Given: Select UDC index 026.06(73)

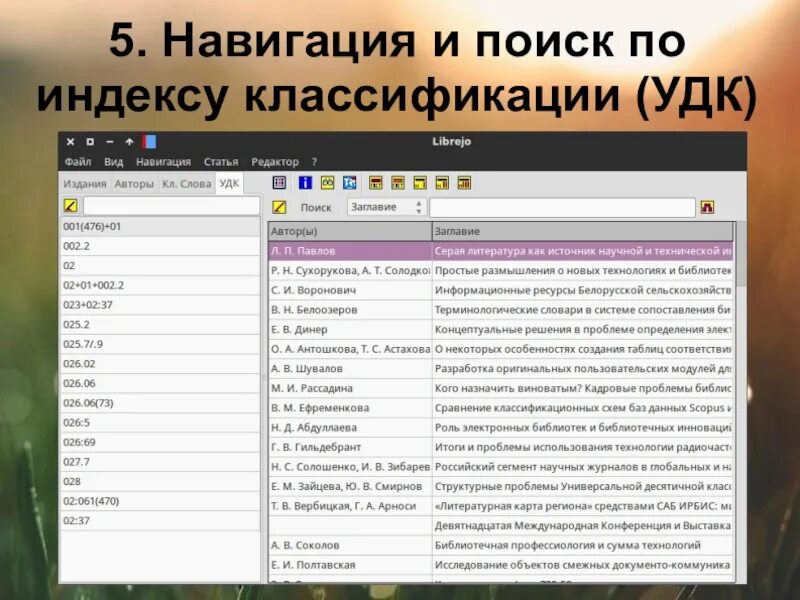Looking at the screenshot, I should click(160, 403).
